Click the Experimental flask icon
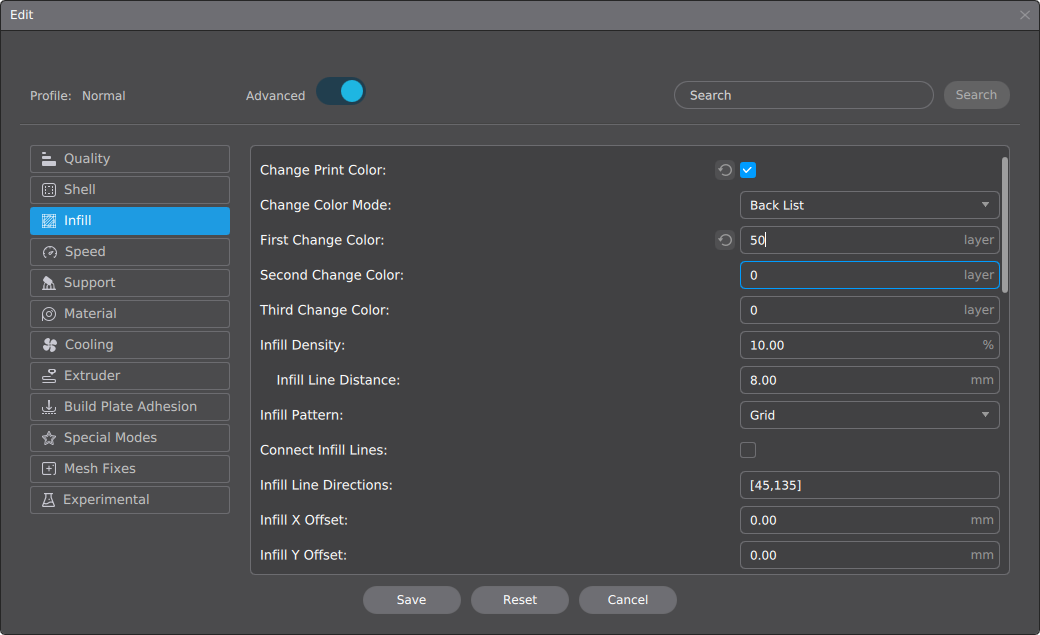Screen dimensions: 1040x635 click(x=48, y=500)
